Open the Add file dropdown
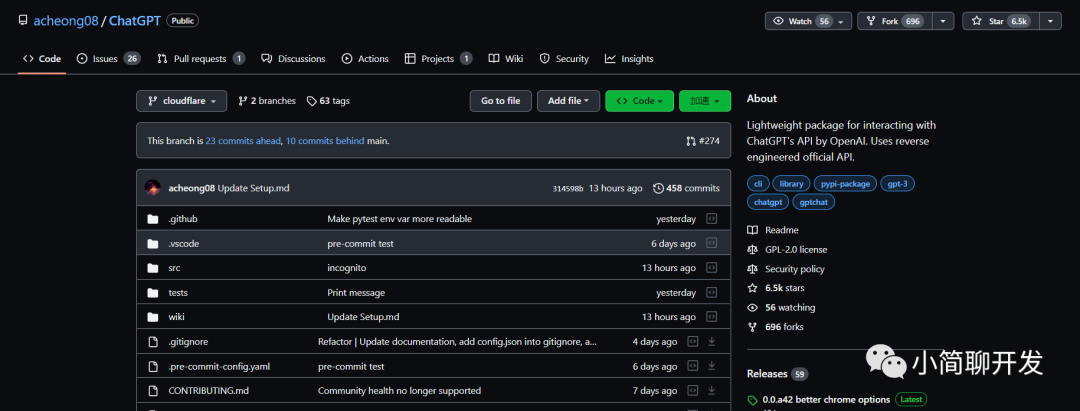The width and height of the screenshot is (1080, 411). point(568,101)
